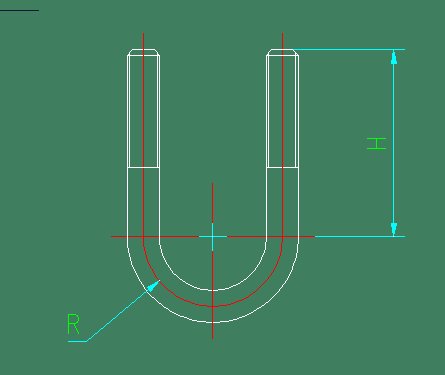The height and width of the screenshot is (375, 445).
Task: Select the green H dimension label
Action: pos(376,144)
